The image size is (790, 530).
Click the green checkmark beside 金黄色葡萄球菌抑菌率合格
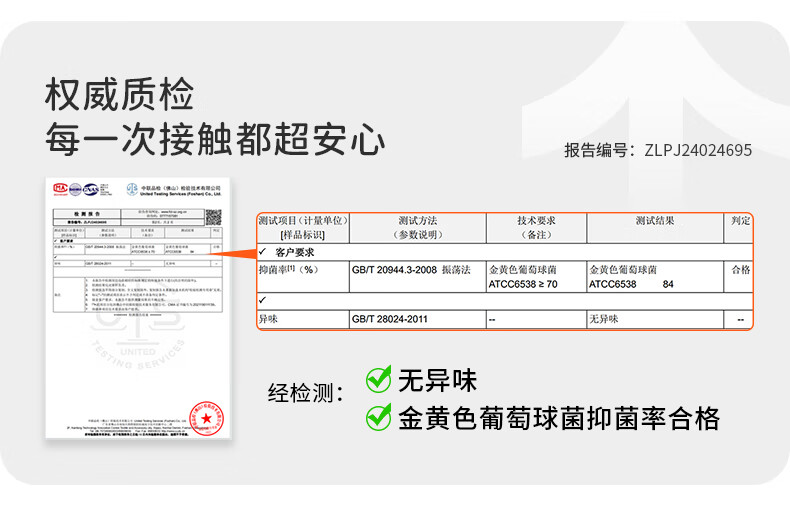[x=378, y=417]
